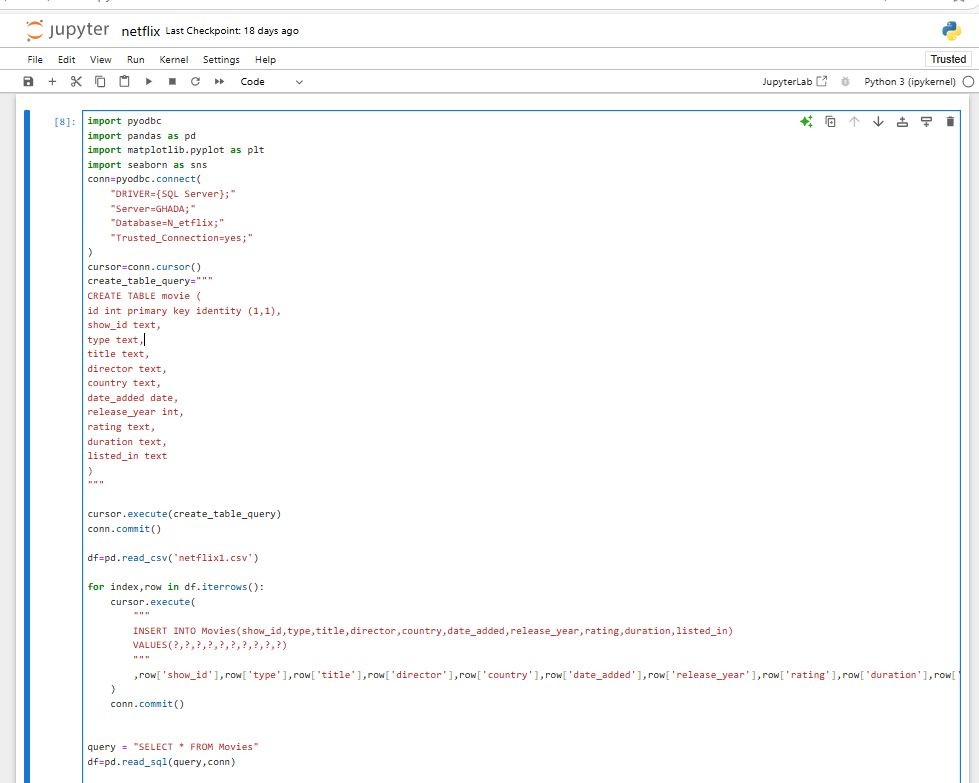979x783 pixels.
Task: Click the "Database=N_etflix;" string
Action: [x=167, y=223]
